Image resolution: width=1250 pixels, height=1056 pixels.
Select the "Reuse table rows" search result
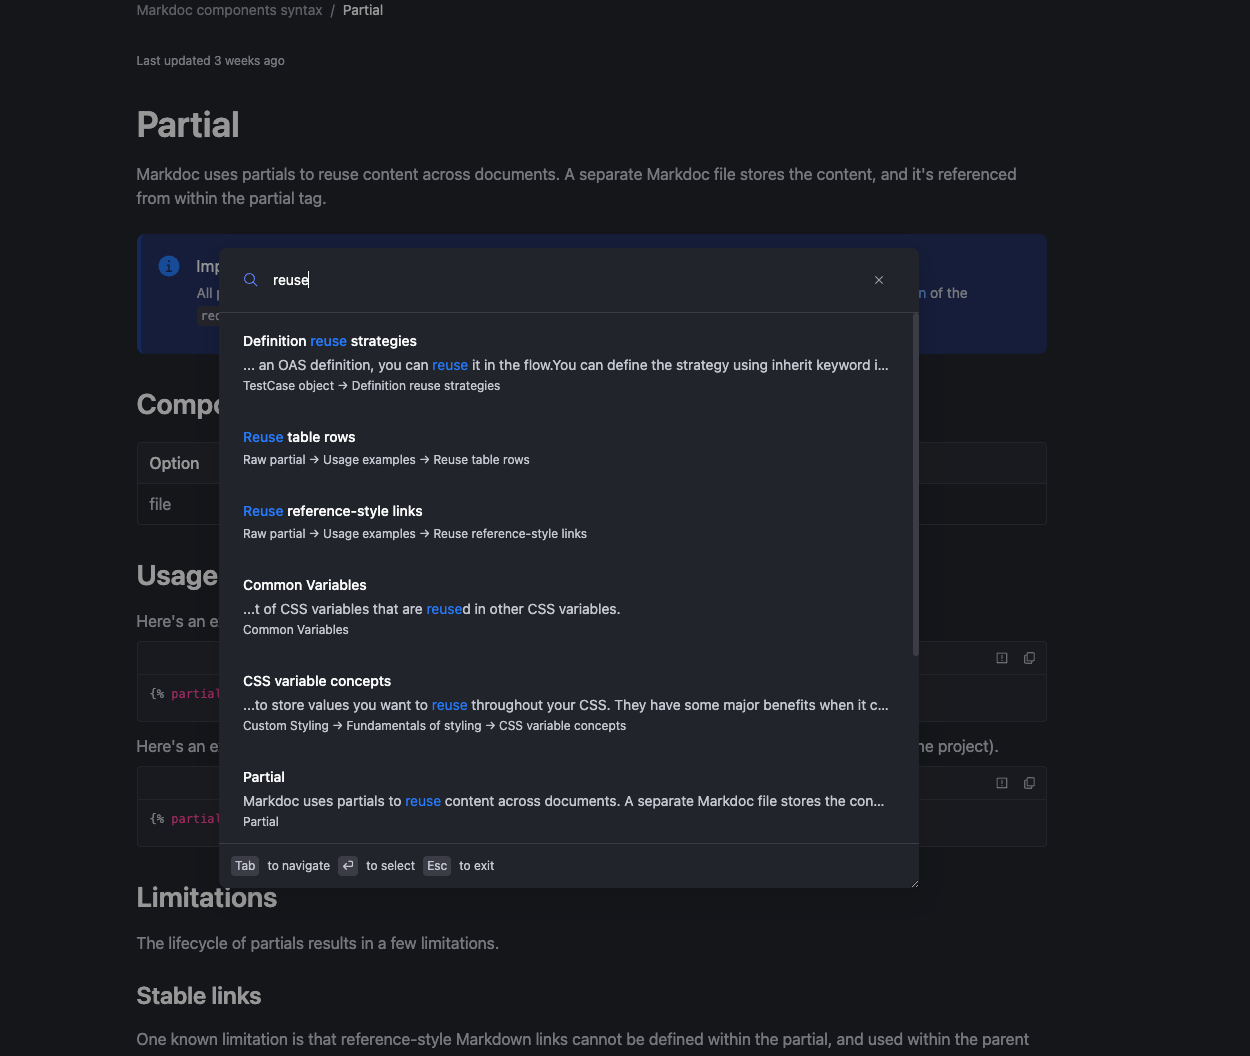click(299, 437)
